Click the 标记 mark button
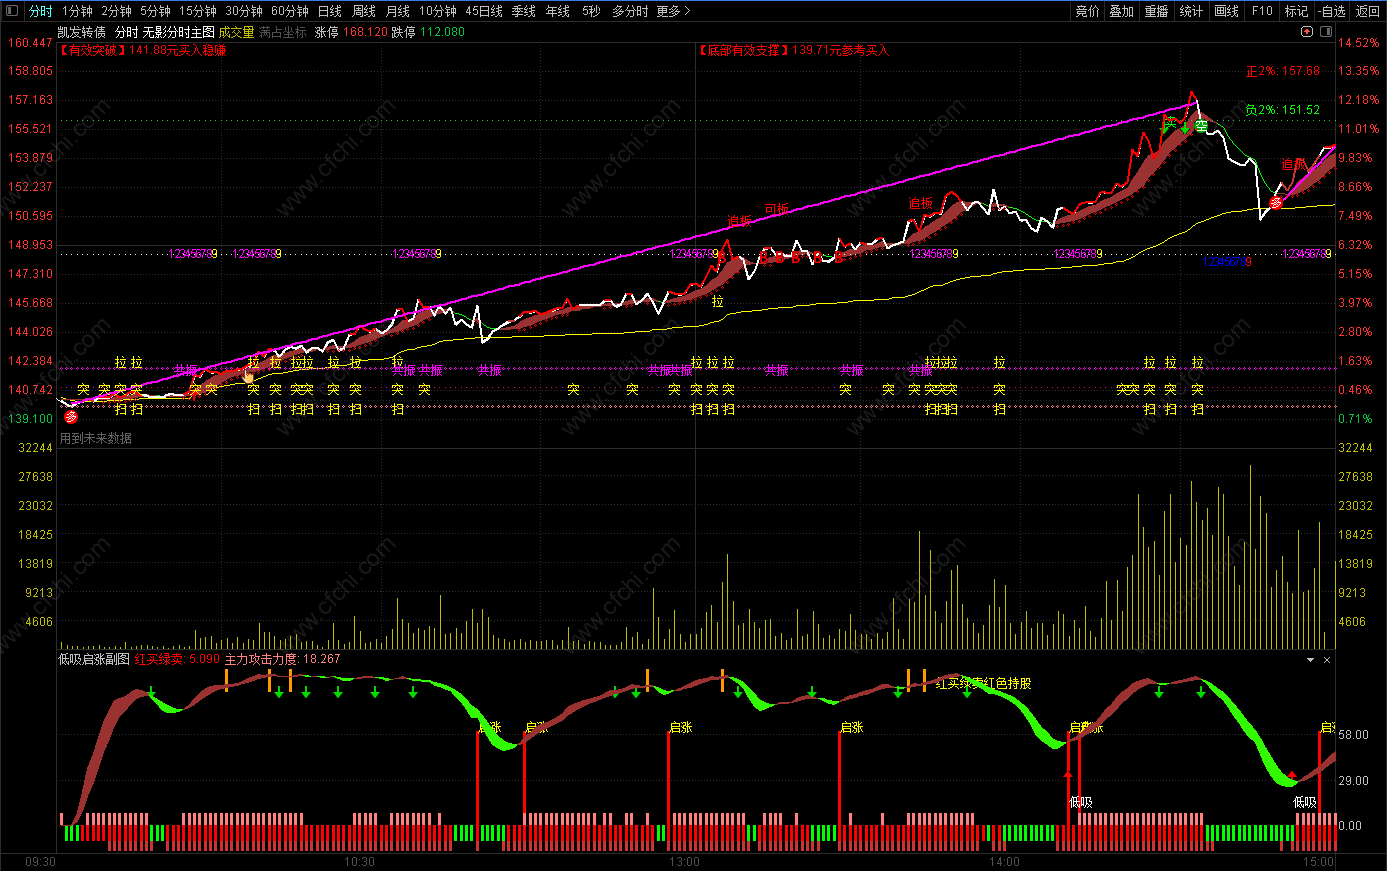Viewport: 1387px width, 871px height. coord(1296,11)
